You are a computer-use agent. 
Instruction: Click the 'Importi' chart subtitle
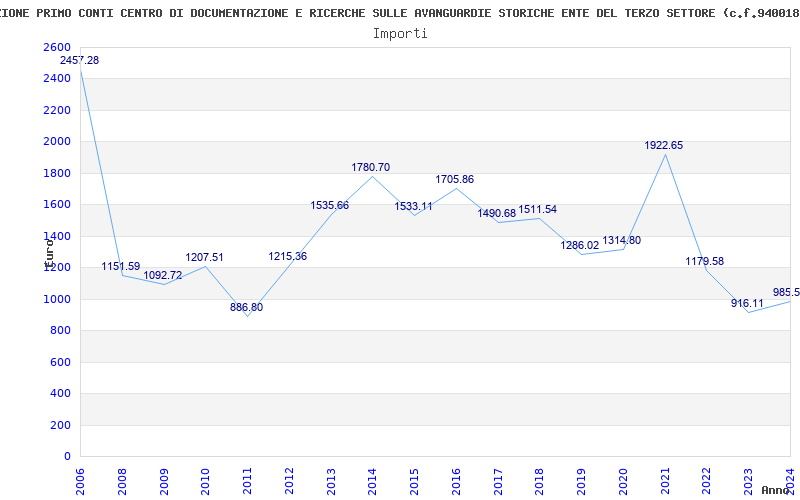400,34
